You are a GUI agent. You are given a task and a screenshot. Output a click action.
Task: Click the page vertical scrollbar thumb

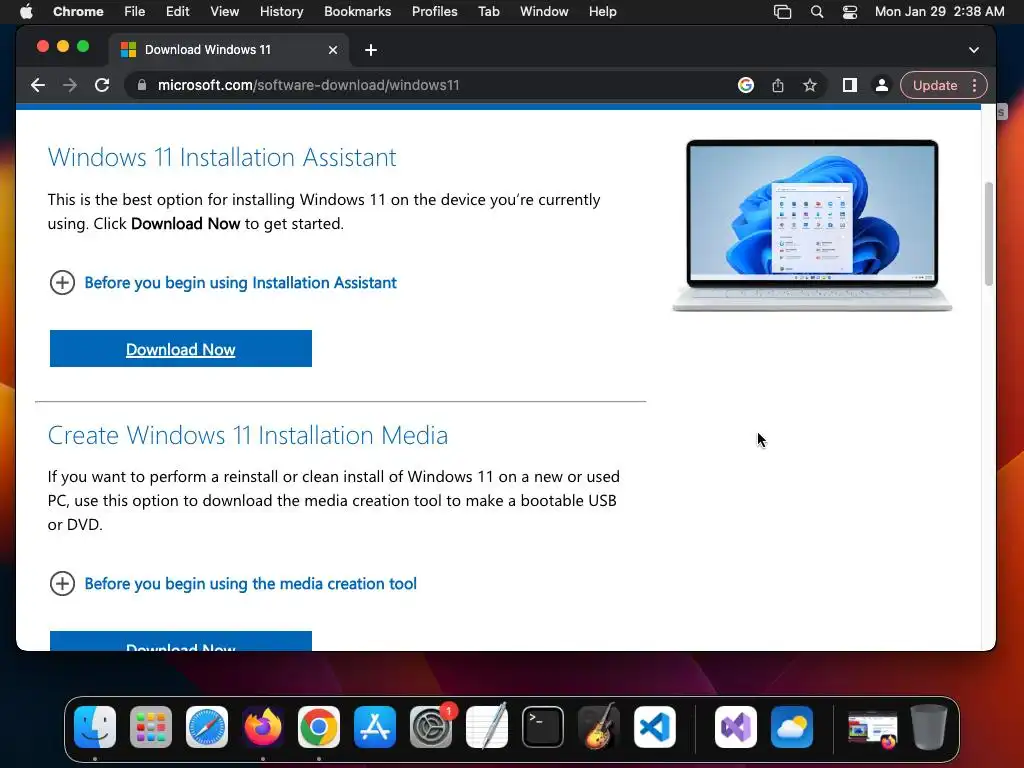pos(989,234)
